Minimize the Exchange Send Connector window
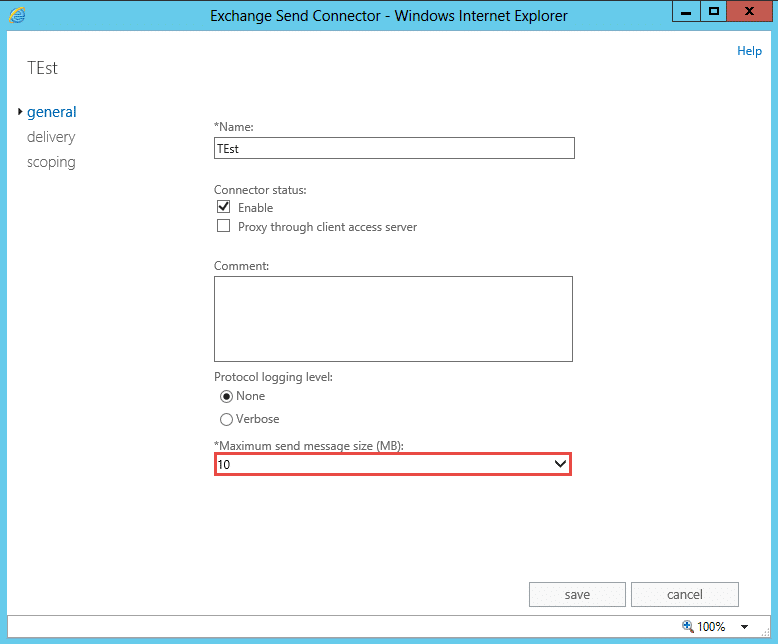778x644 pixels. point(686,11)
